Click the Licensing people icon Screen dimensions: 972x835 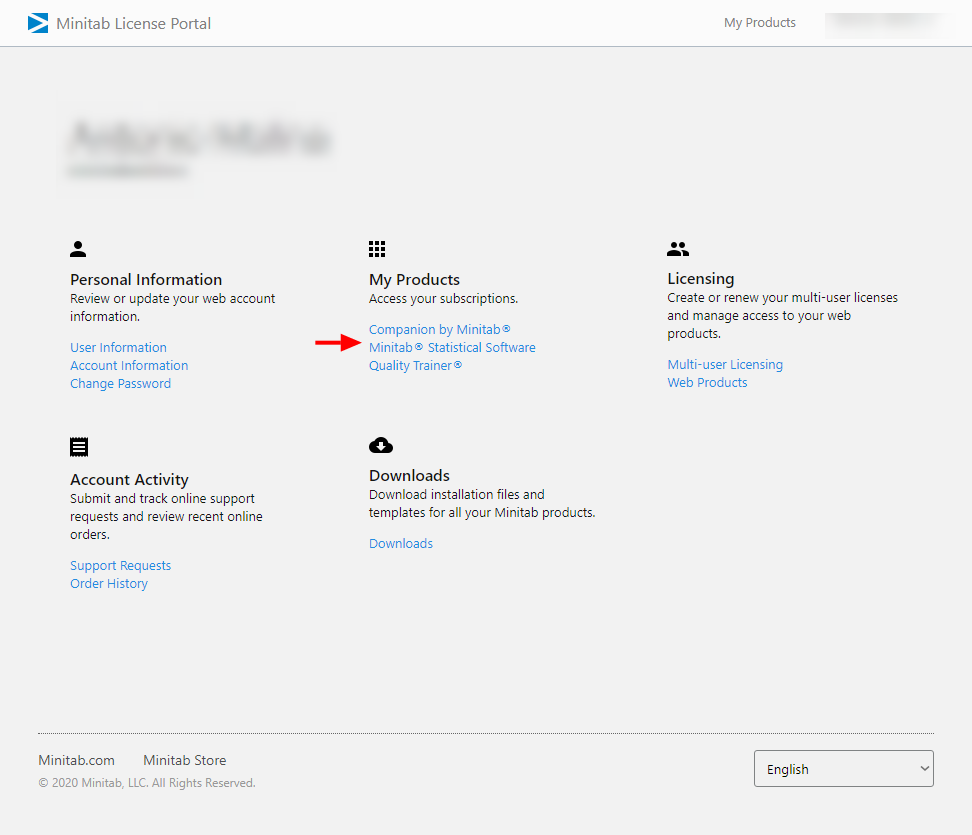coord(678,249)
